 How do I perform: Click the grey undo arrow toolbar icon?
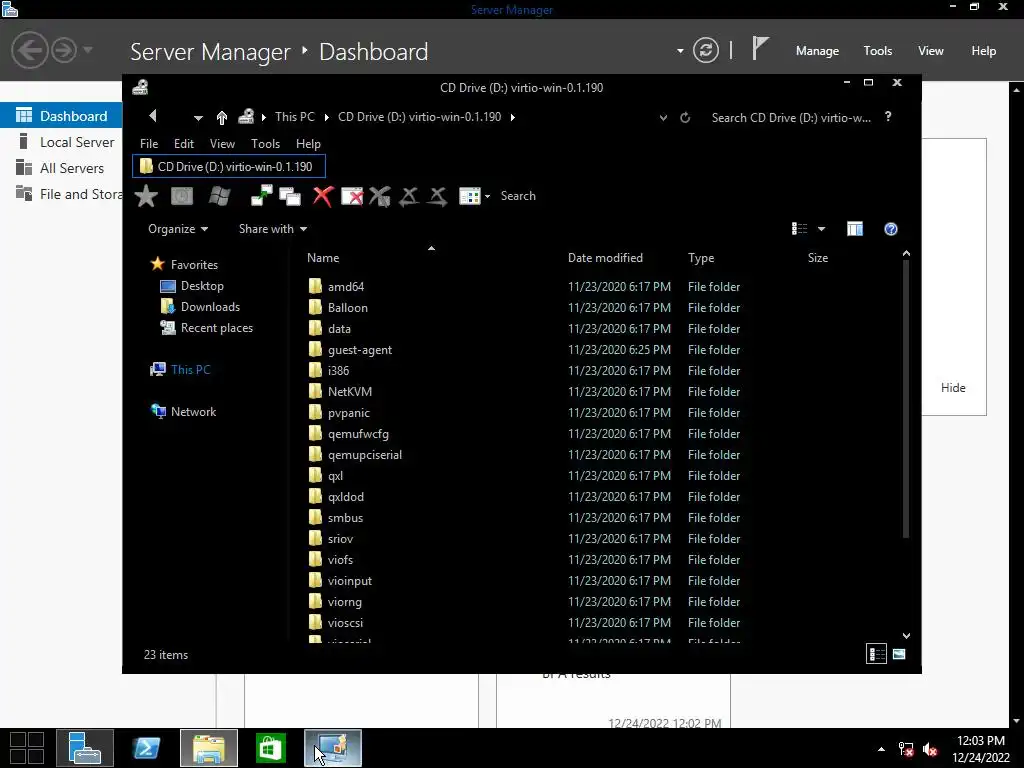click(x=409, y=196)
